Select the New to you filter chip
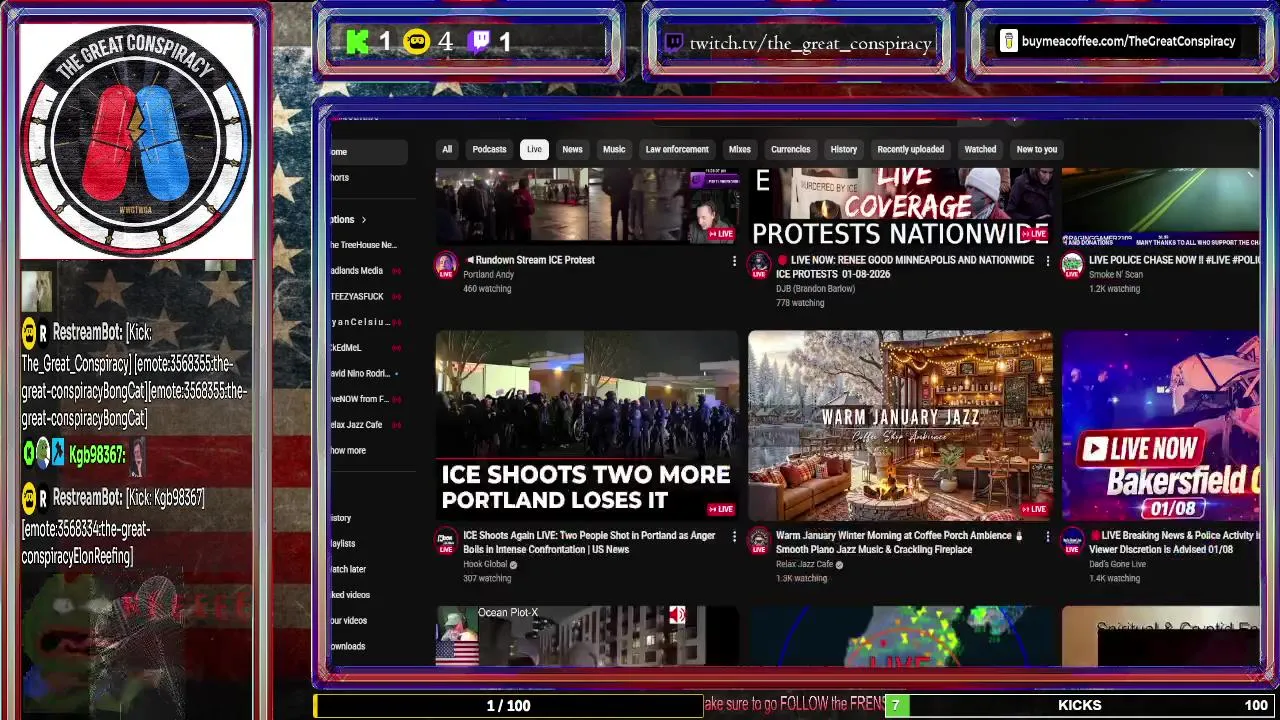This screenshot has height=720, width=1280. (1037, 149)
